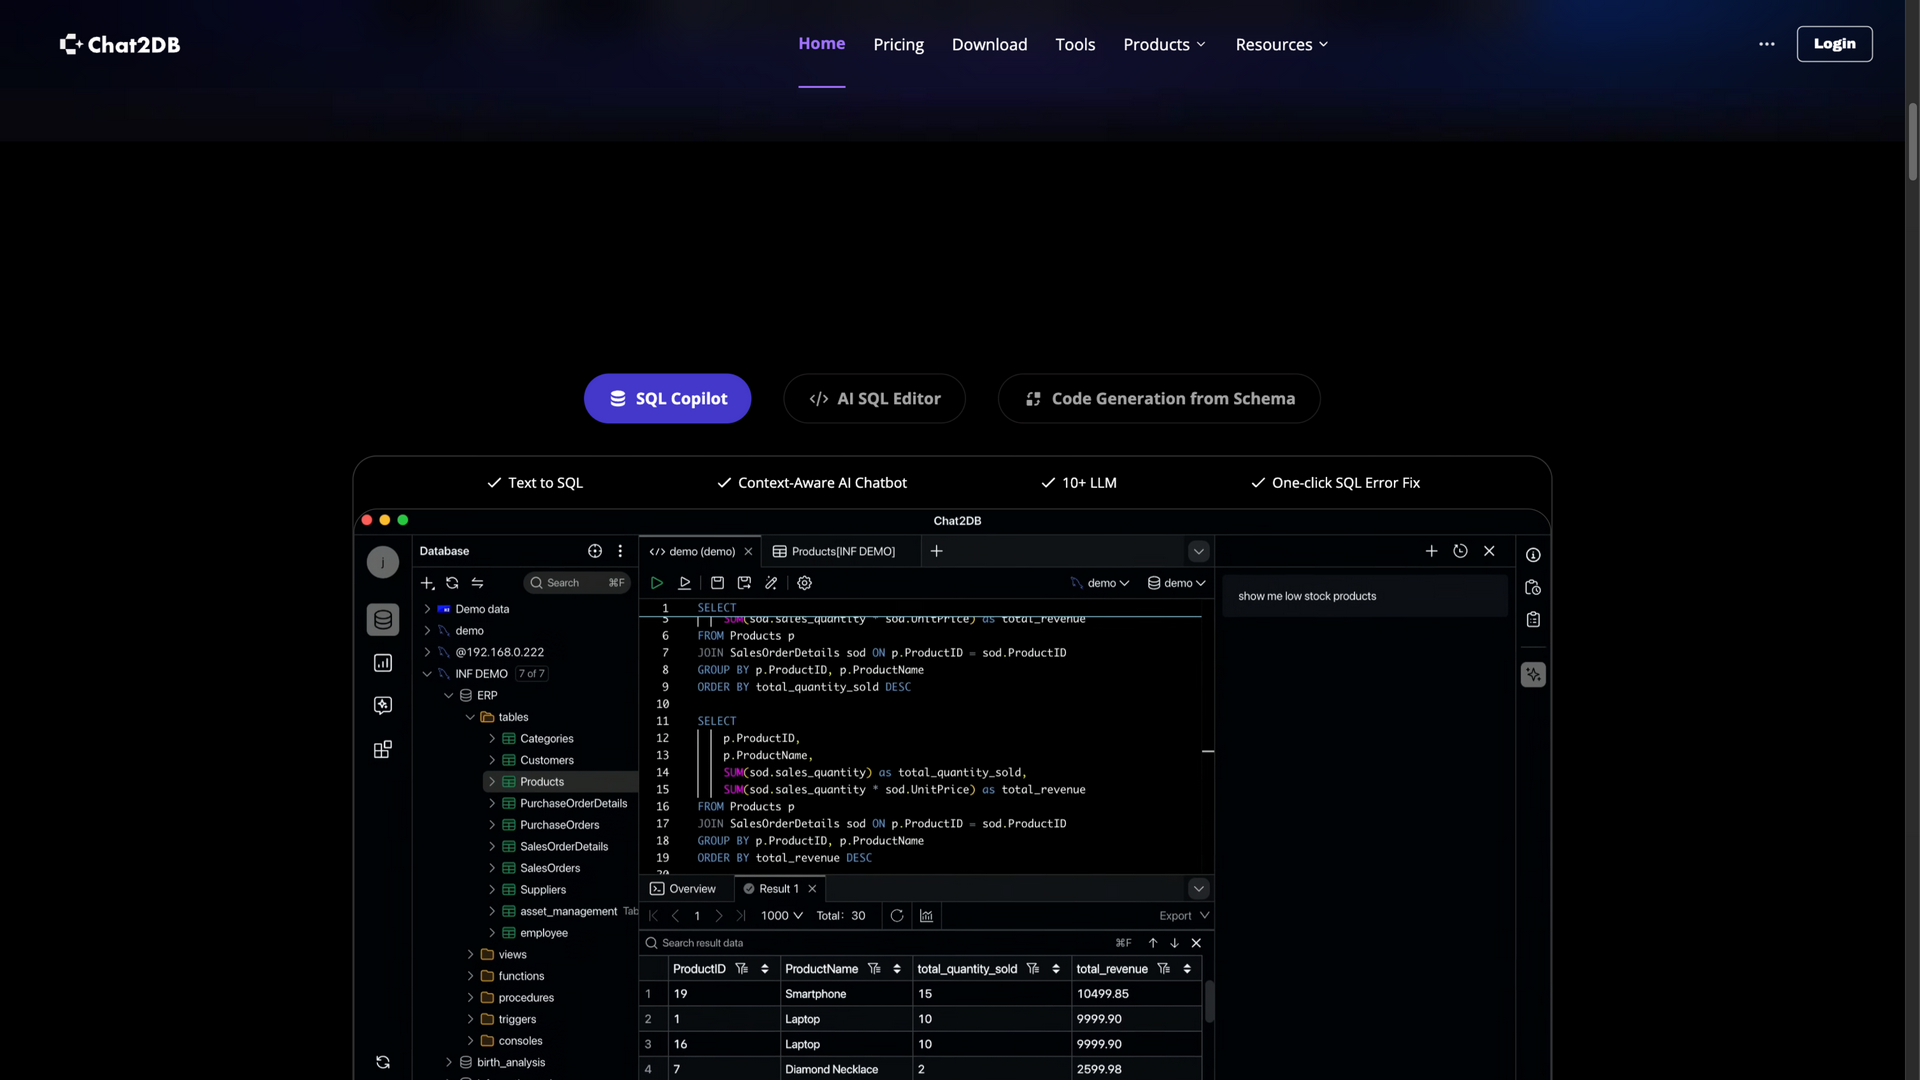Viewport: 1920px width, 1080px height.
Task: Open the AI chat sidebar icon
Action: point(383,706)
